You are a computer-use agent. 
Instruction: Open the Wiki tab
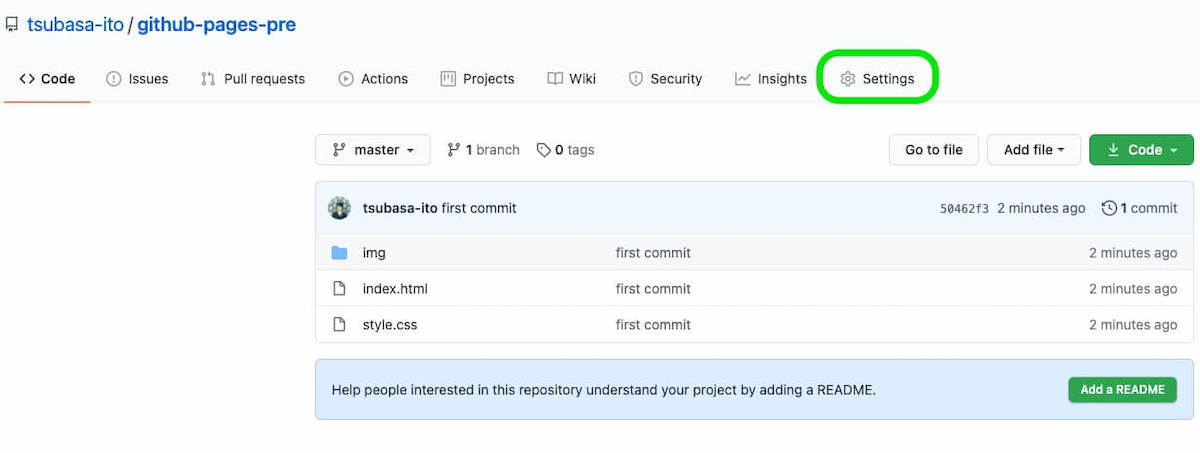click(x=571, y=79)
